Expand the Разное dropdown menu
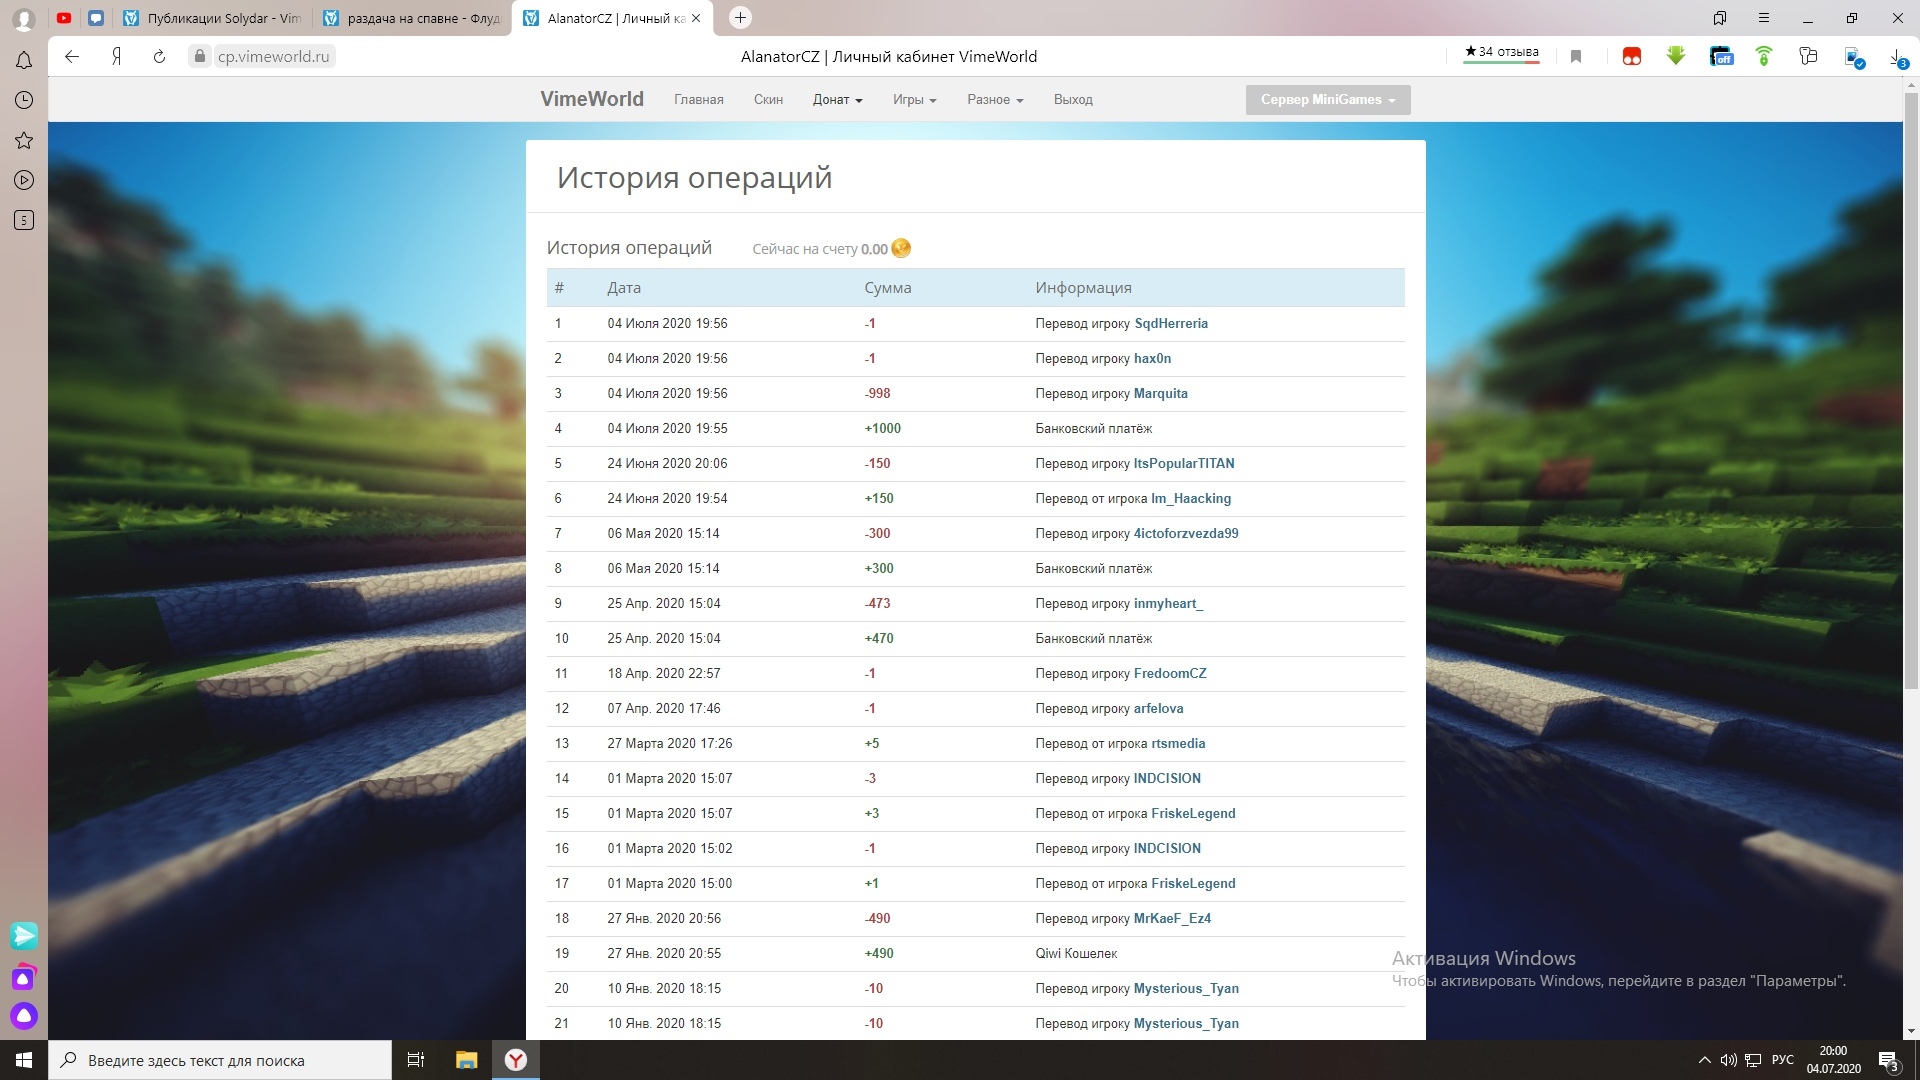1920x1080 pixels. pos(995,100)
